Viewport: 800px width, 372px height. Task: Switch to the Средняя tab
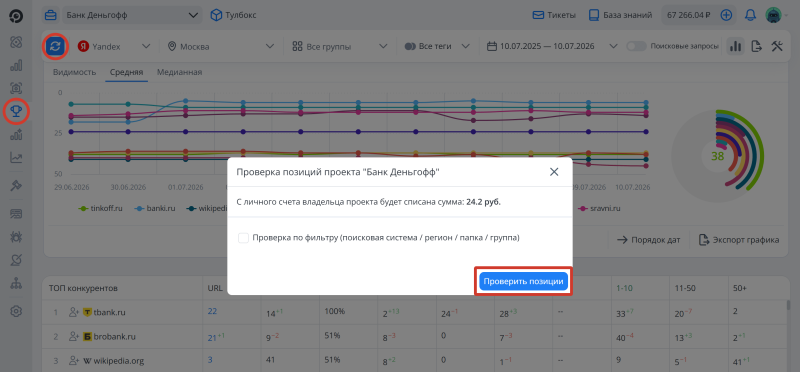pyautogui.click(x=127, y=72)
